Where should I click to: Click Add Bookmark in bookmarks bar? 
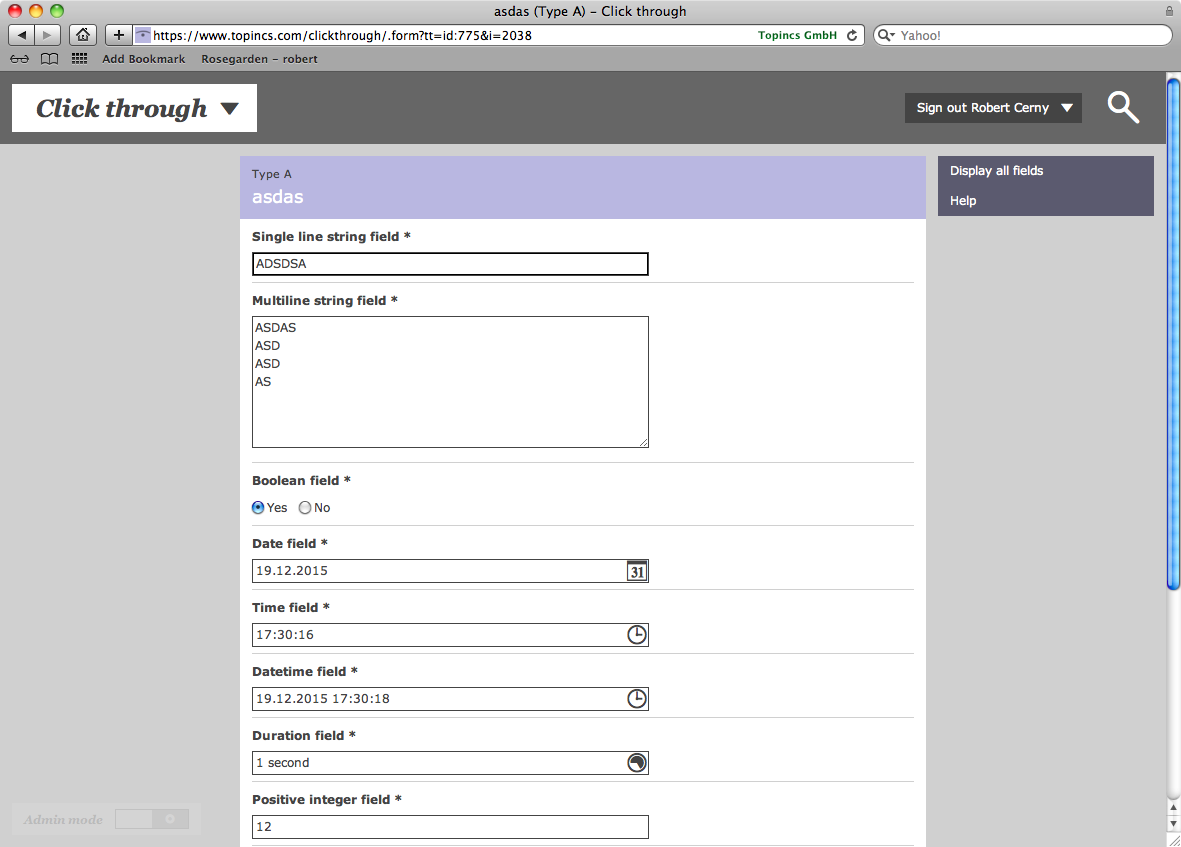tap(143, 59)
